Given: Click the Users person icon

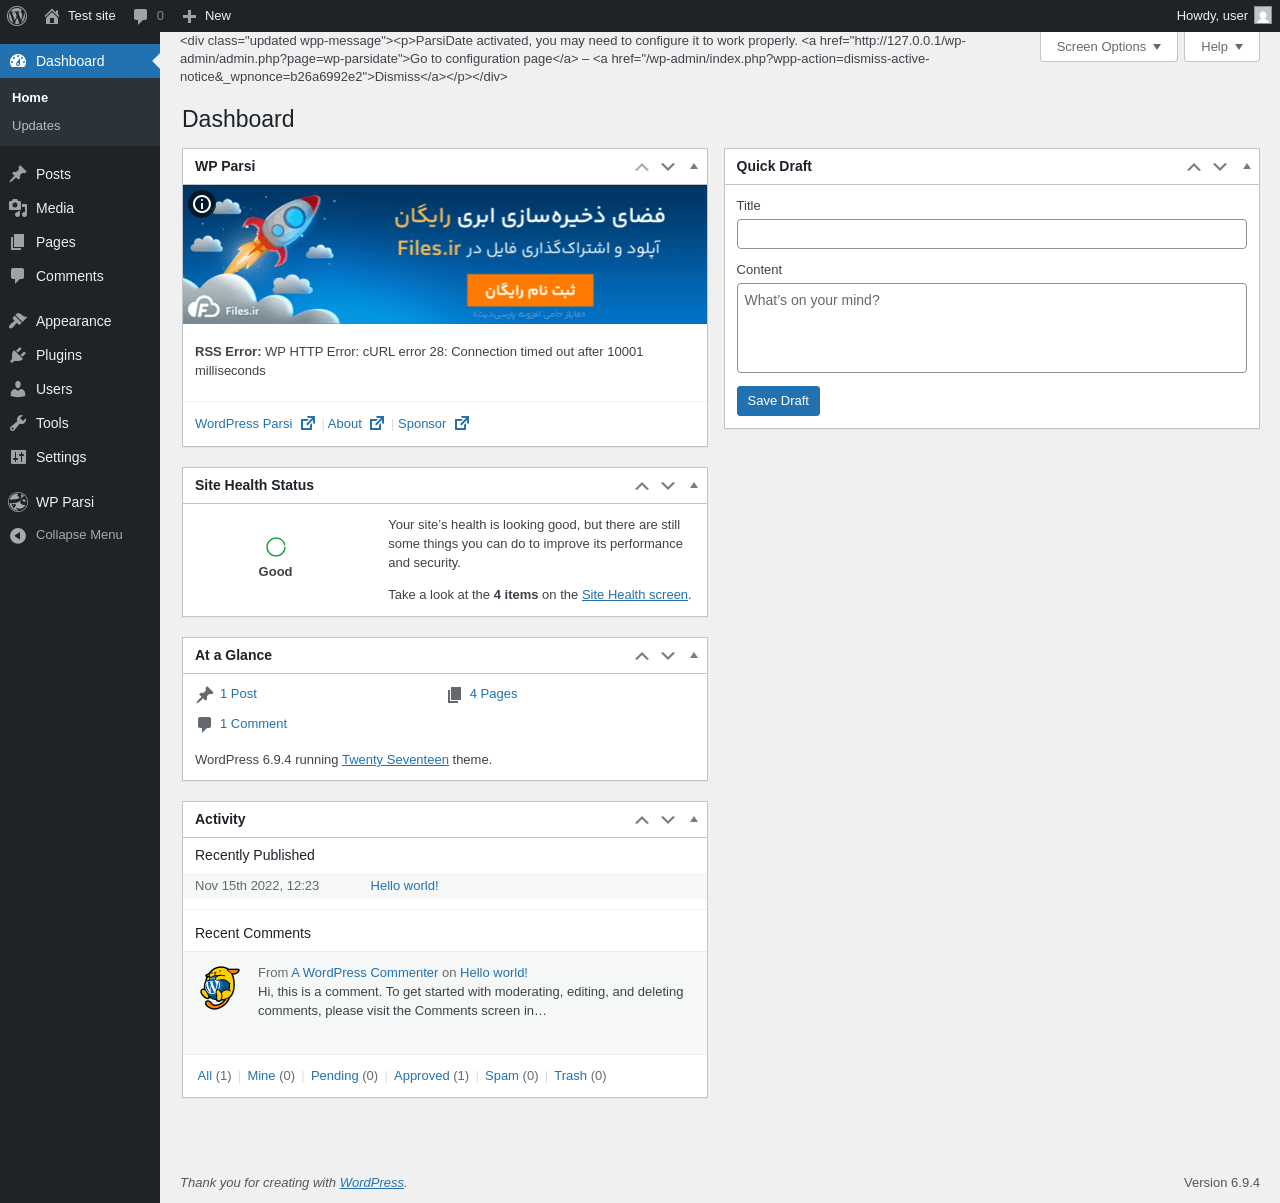Looking at the screenshot, I should (x=18, y=389).
